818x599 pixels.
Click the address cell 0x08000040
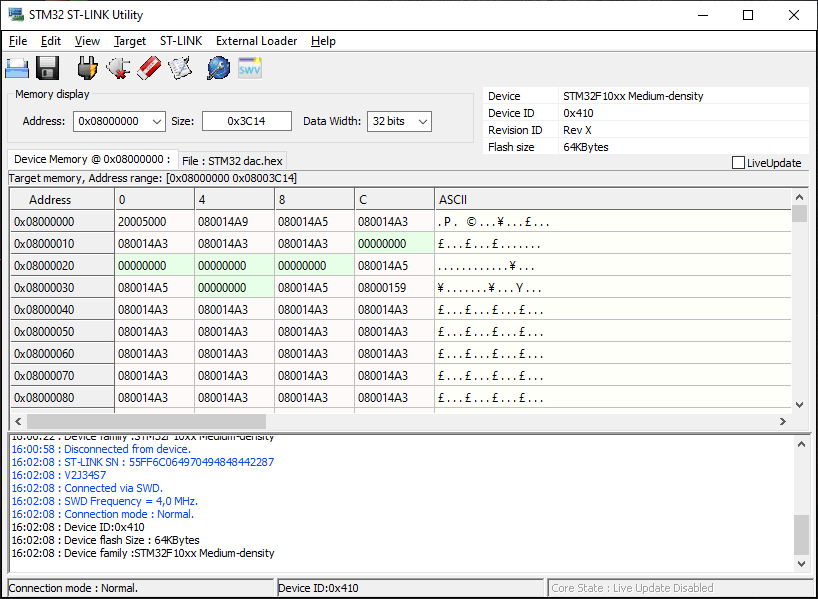click(62, 309)
